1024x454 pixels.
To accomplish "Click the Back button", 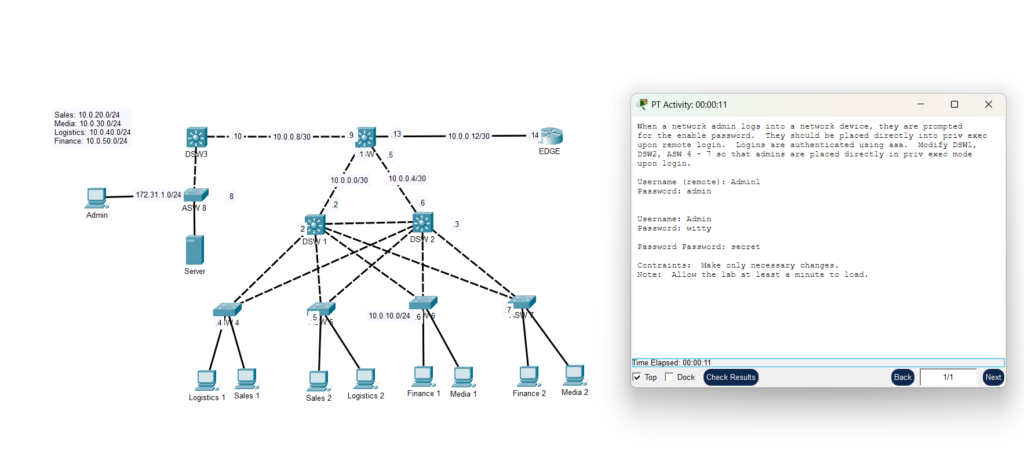I will coord(902,377).
